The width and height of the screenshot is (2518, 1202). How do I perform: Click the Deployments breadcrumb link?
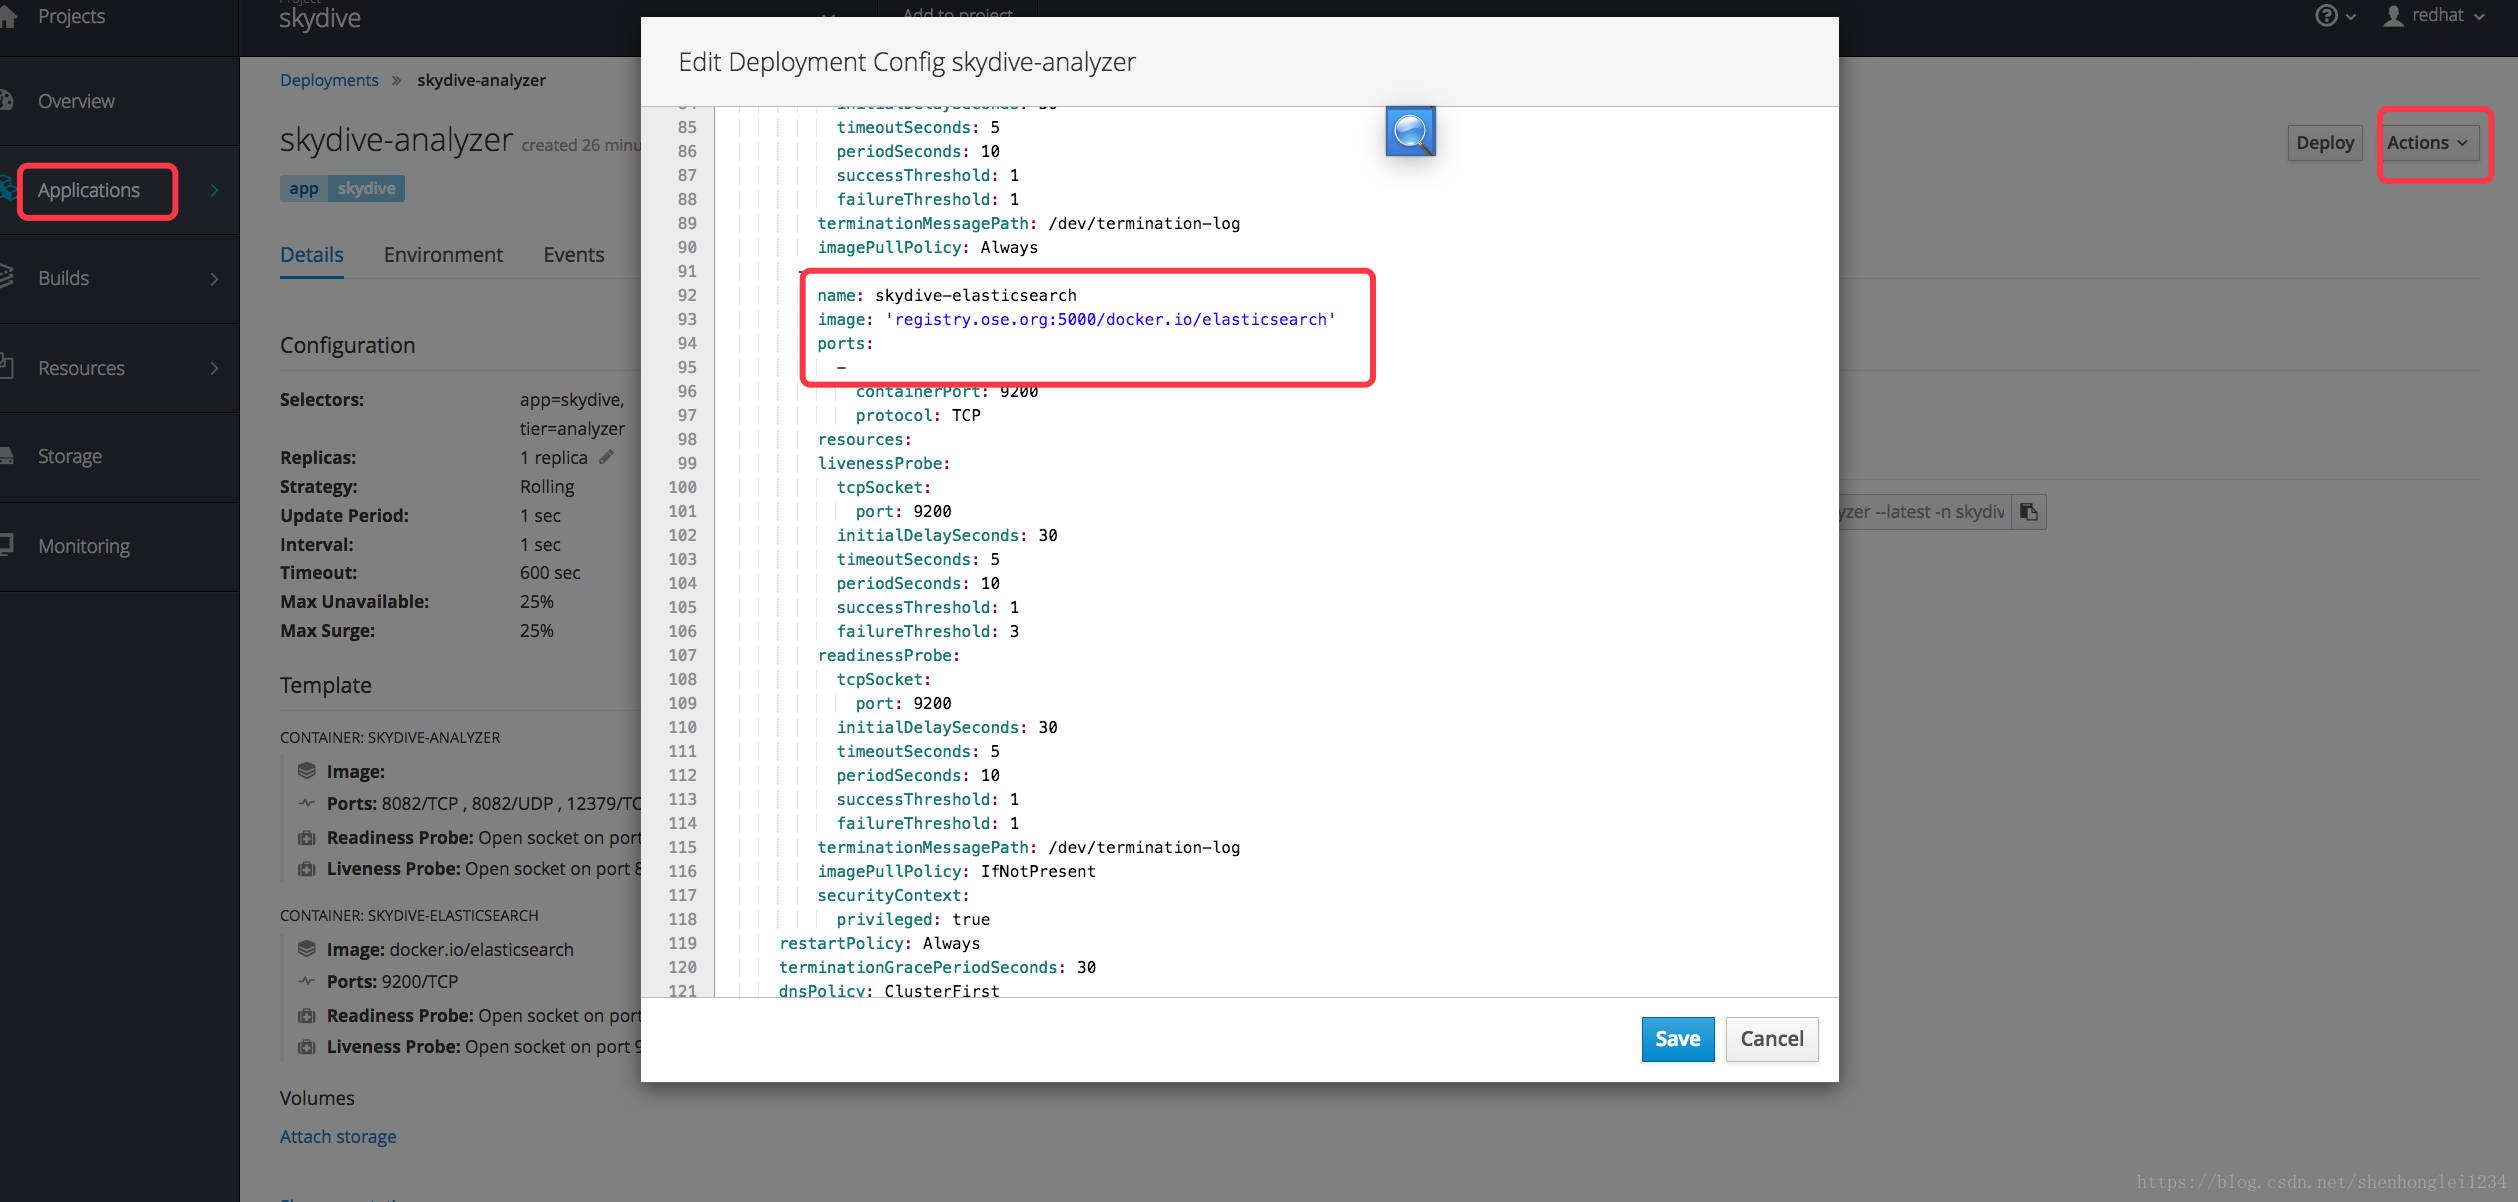click(329, 80)
